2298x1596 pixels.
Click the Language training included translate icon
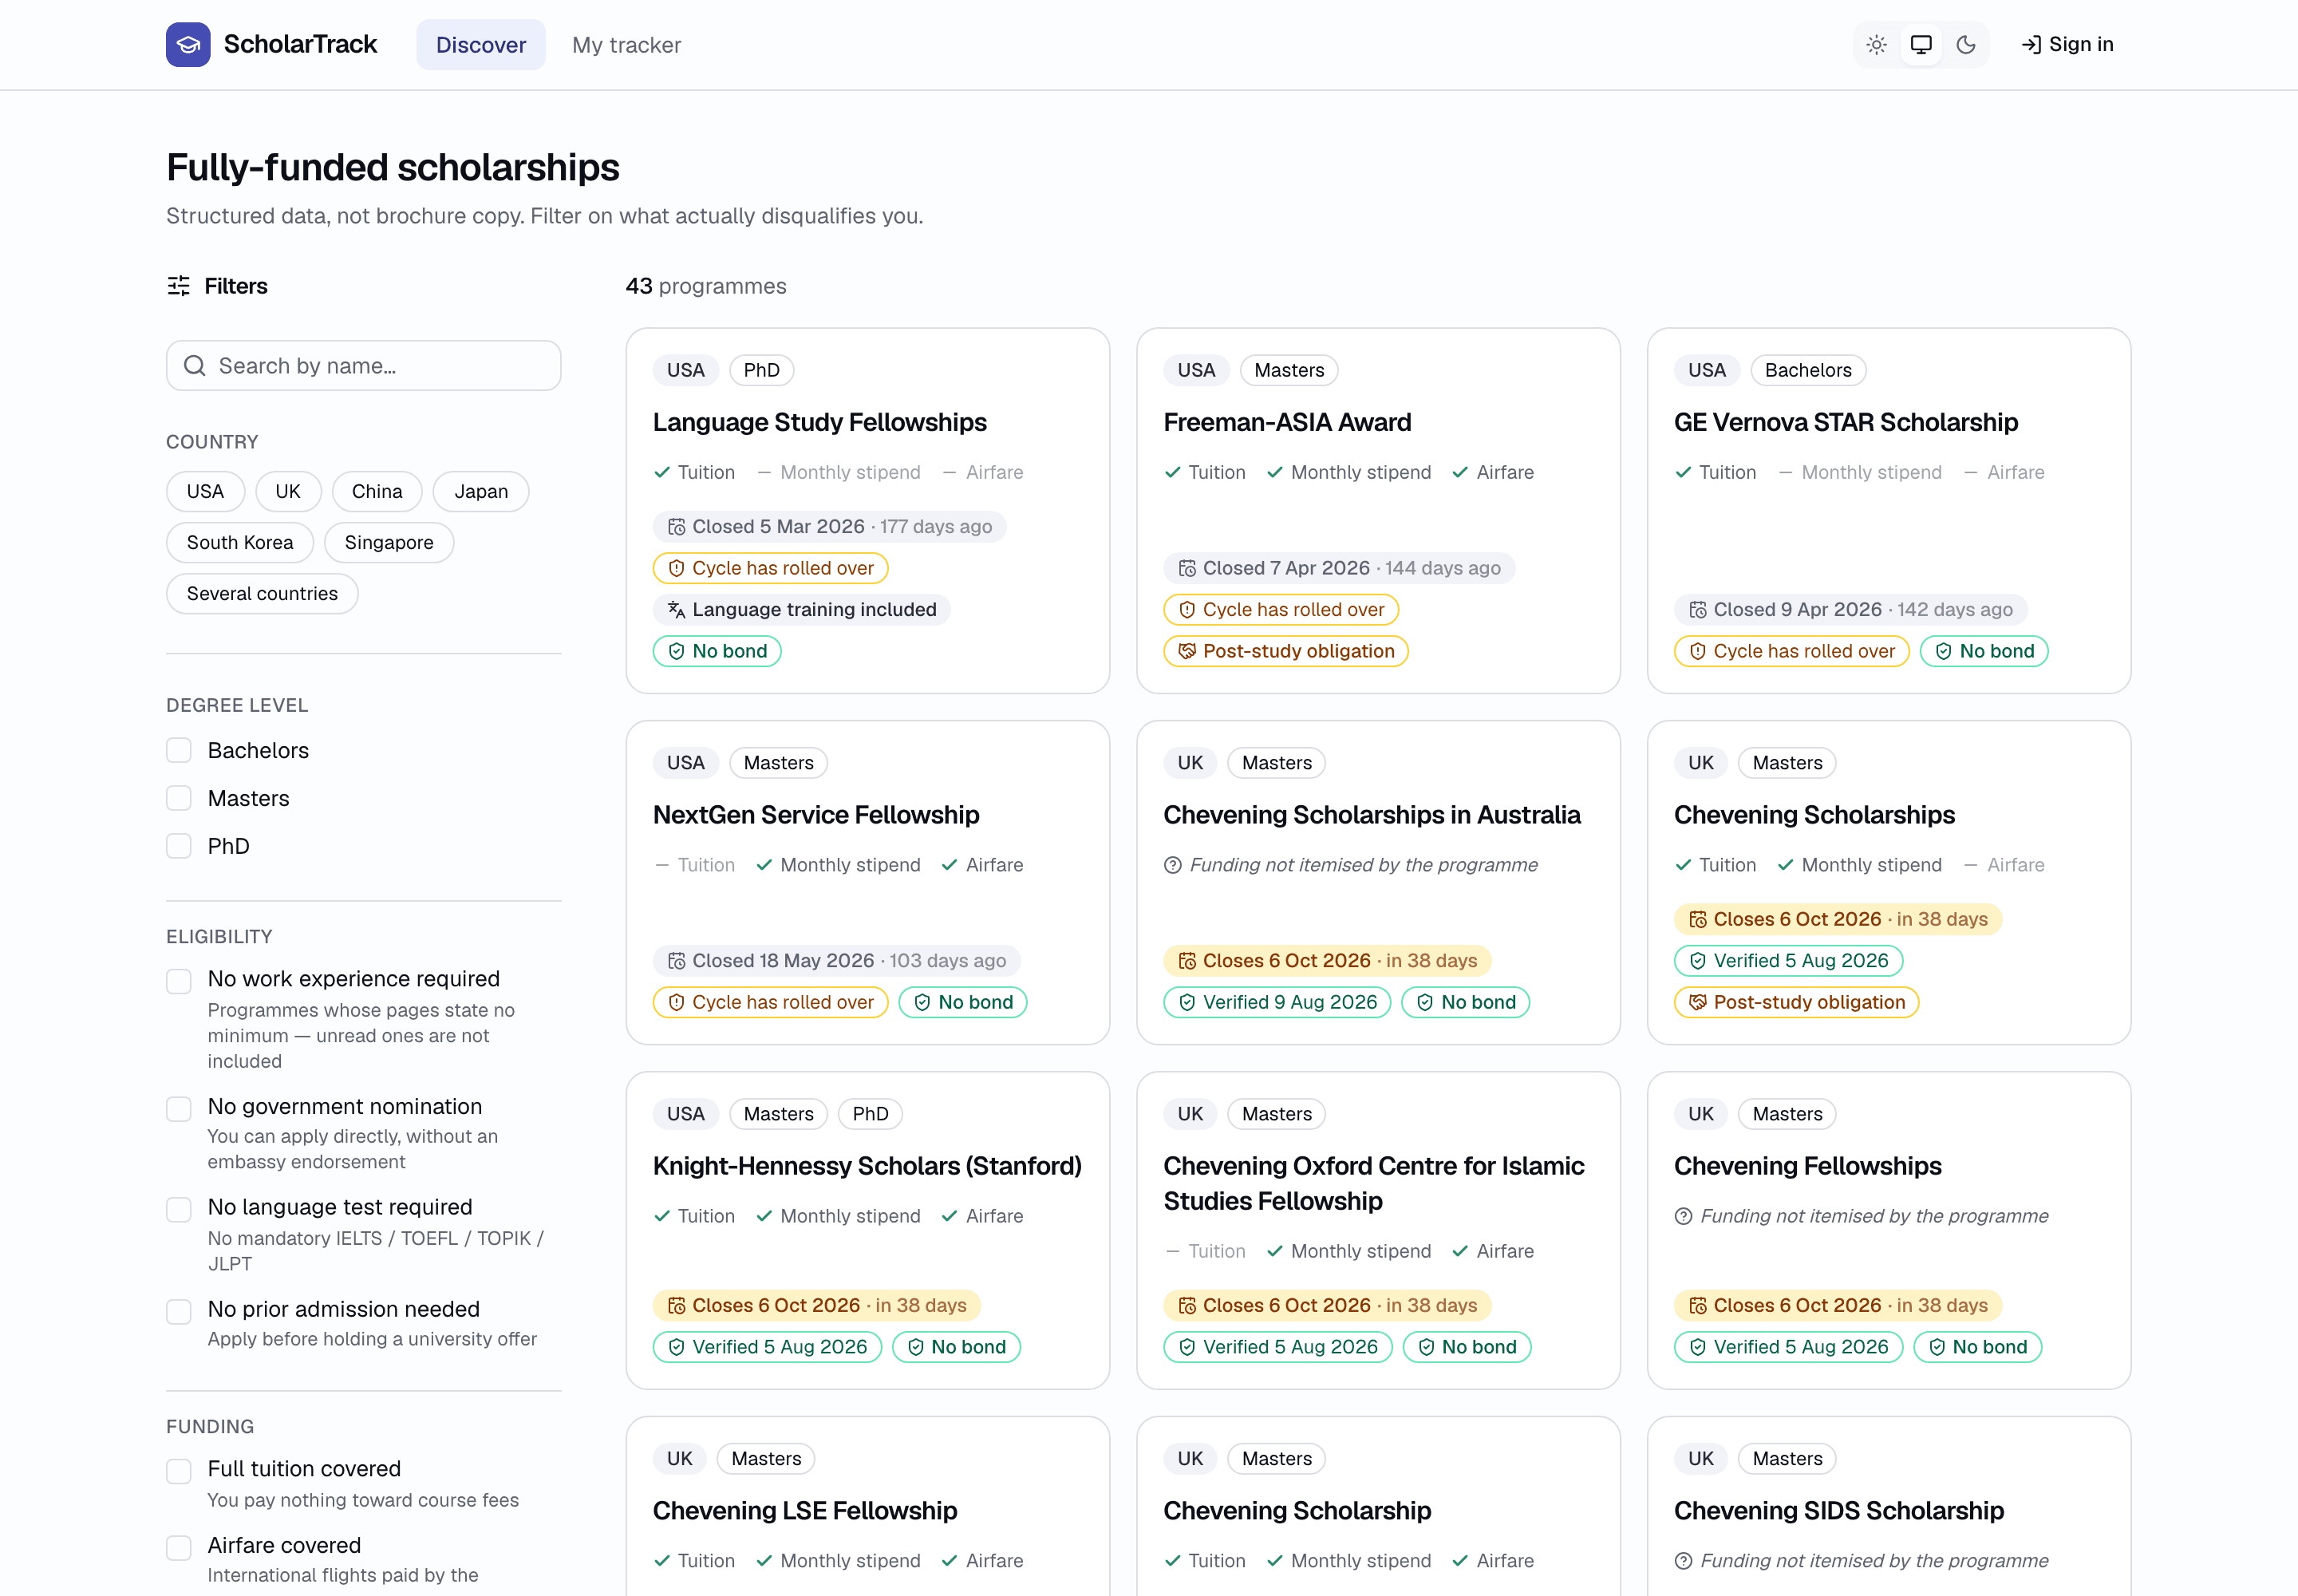coord(677,610)
